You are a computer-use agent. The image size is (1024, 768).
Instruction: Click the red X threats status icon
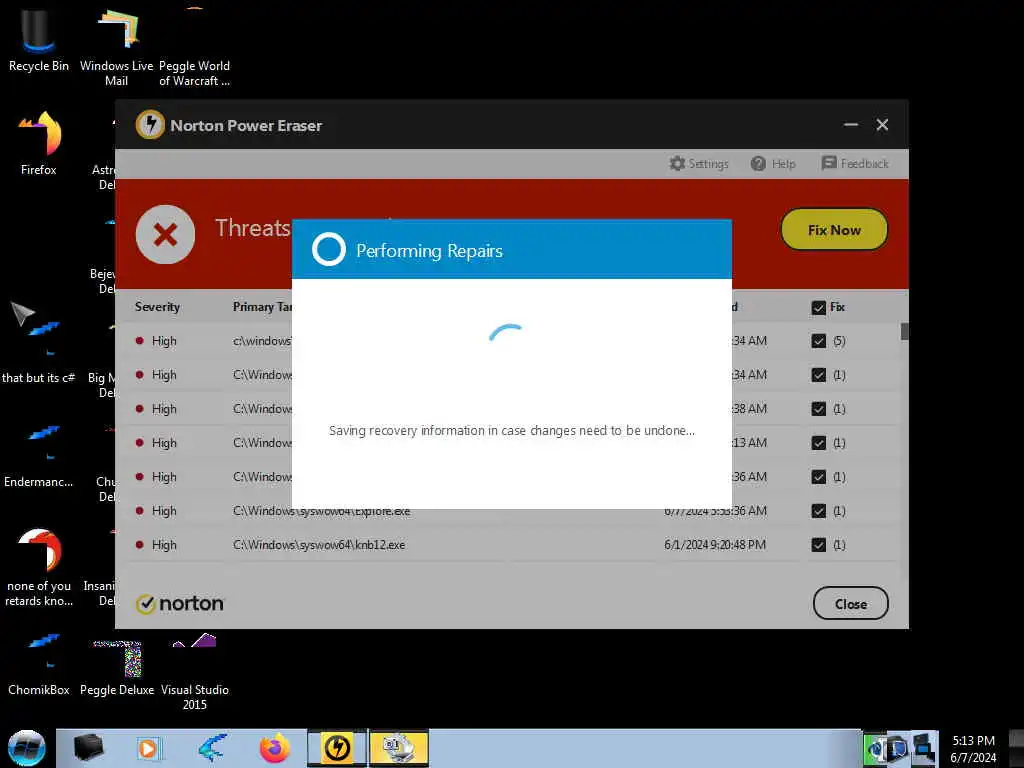(165, 234)
